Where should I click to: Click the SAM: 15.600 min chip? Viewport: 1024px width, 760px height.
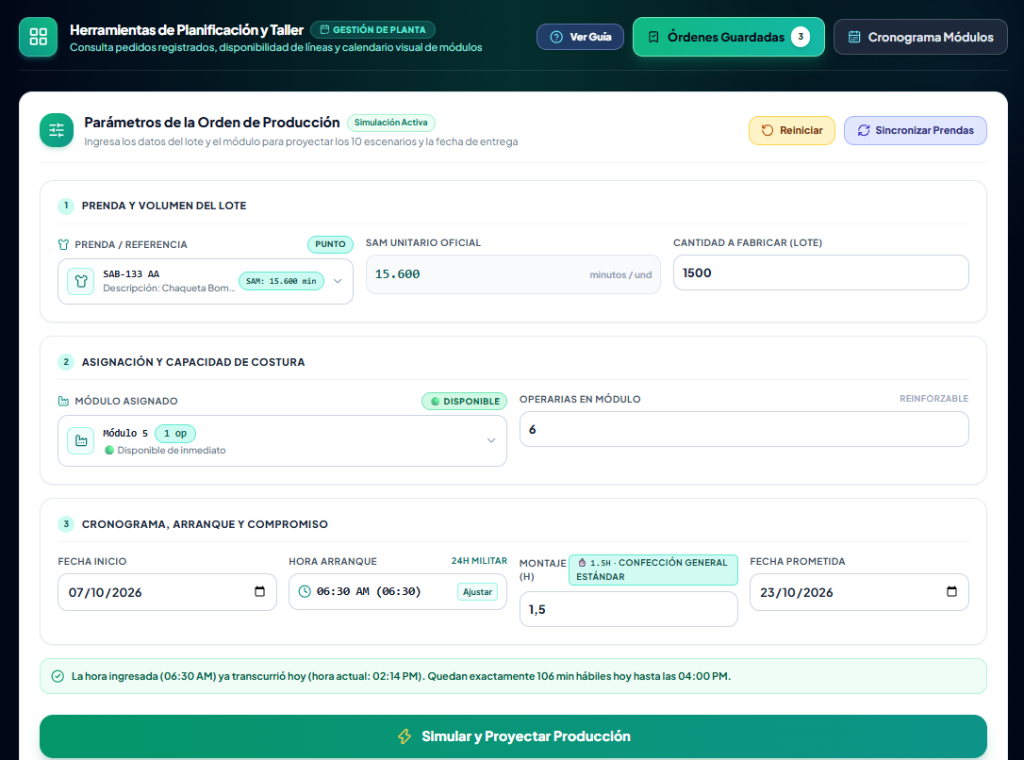(x=281, y=281)
